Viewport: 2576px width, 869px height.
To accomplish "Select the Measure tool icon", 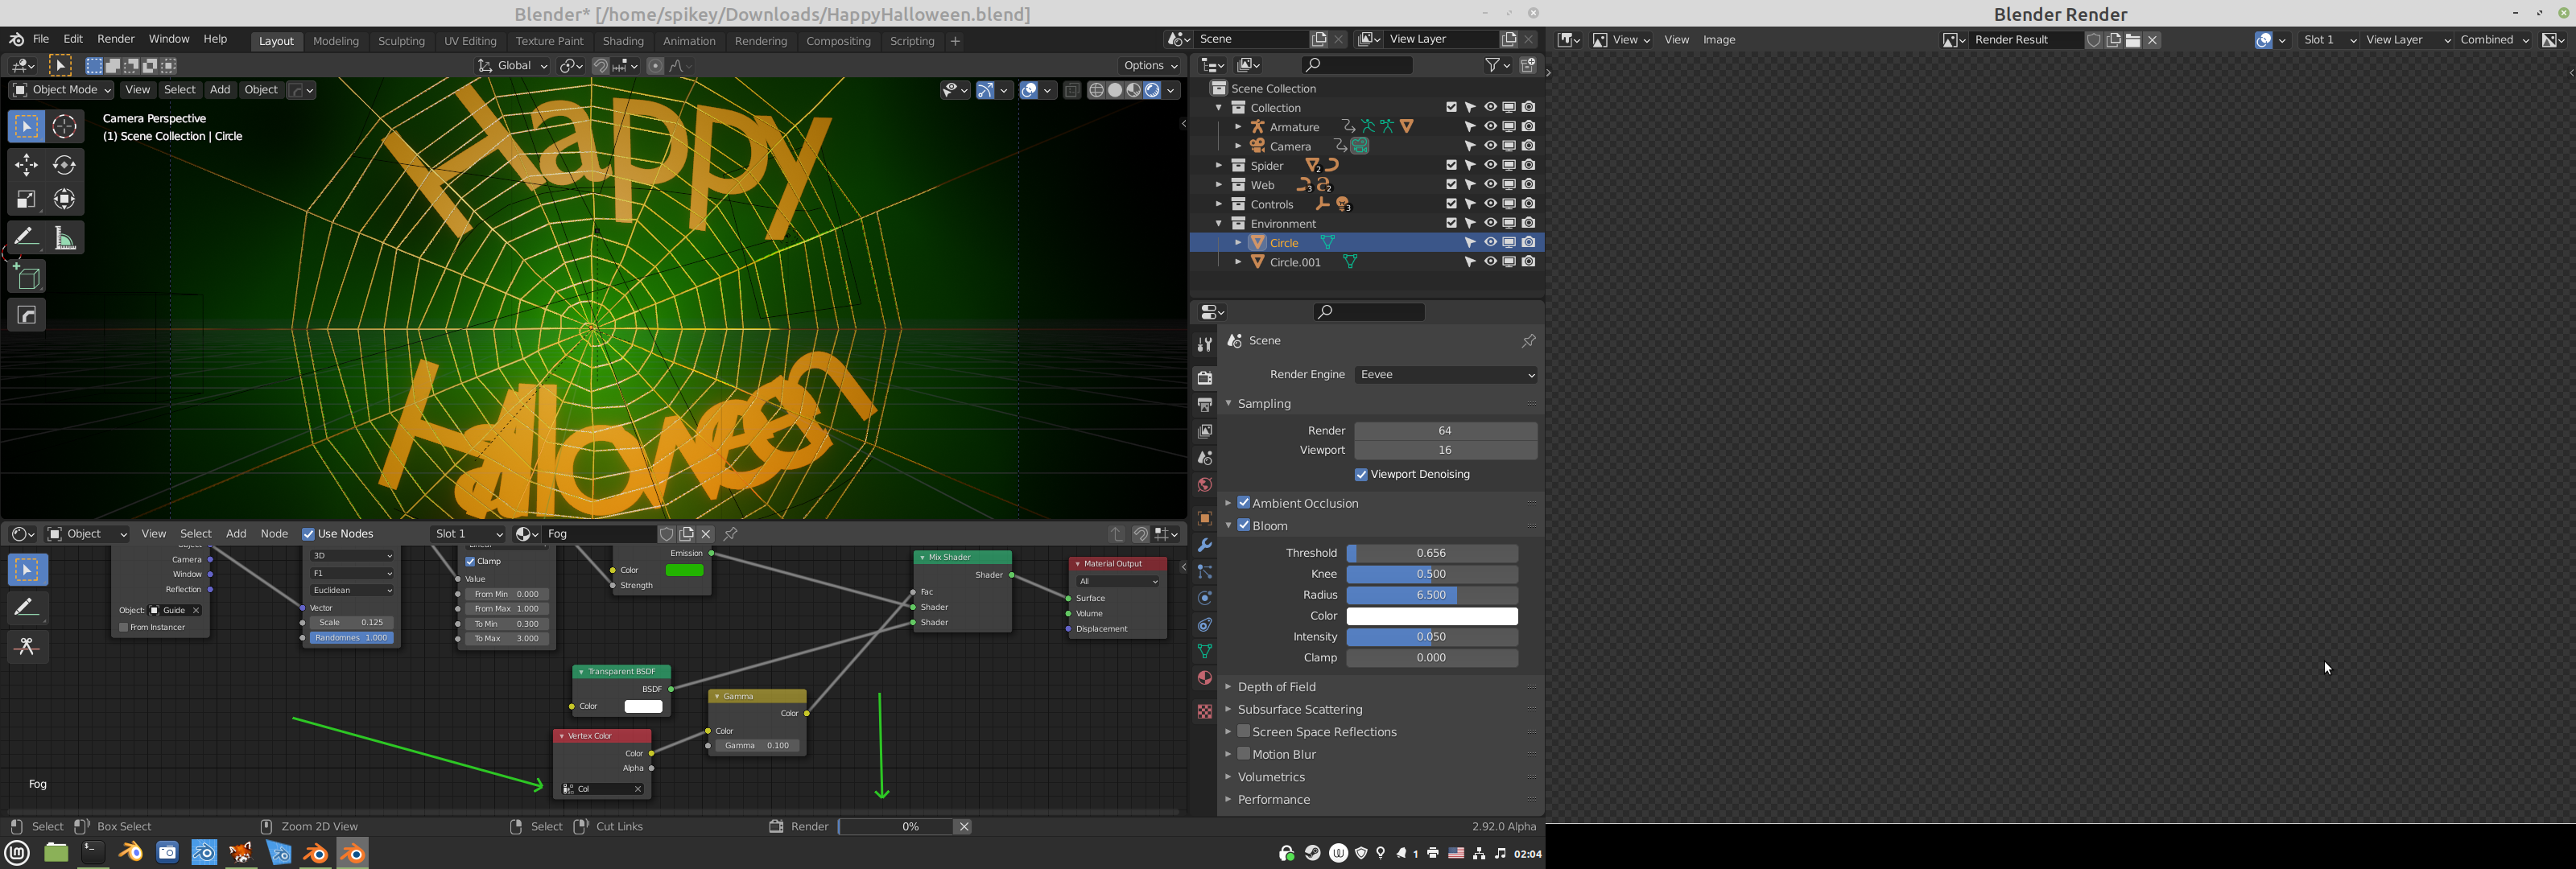I will 65,238.
